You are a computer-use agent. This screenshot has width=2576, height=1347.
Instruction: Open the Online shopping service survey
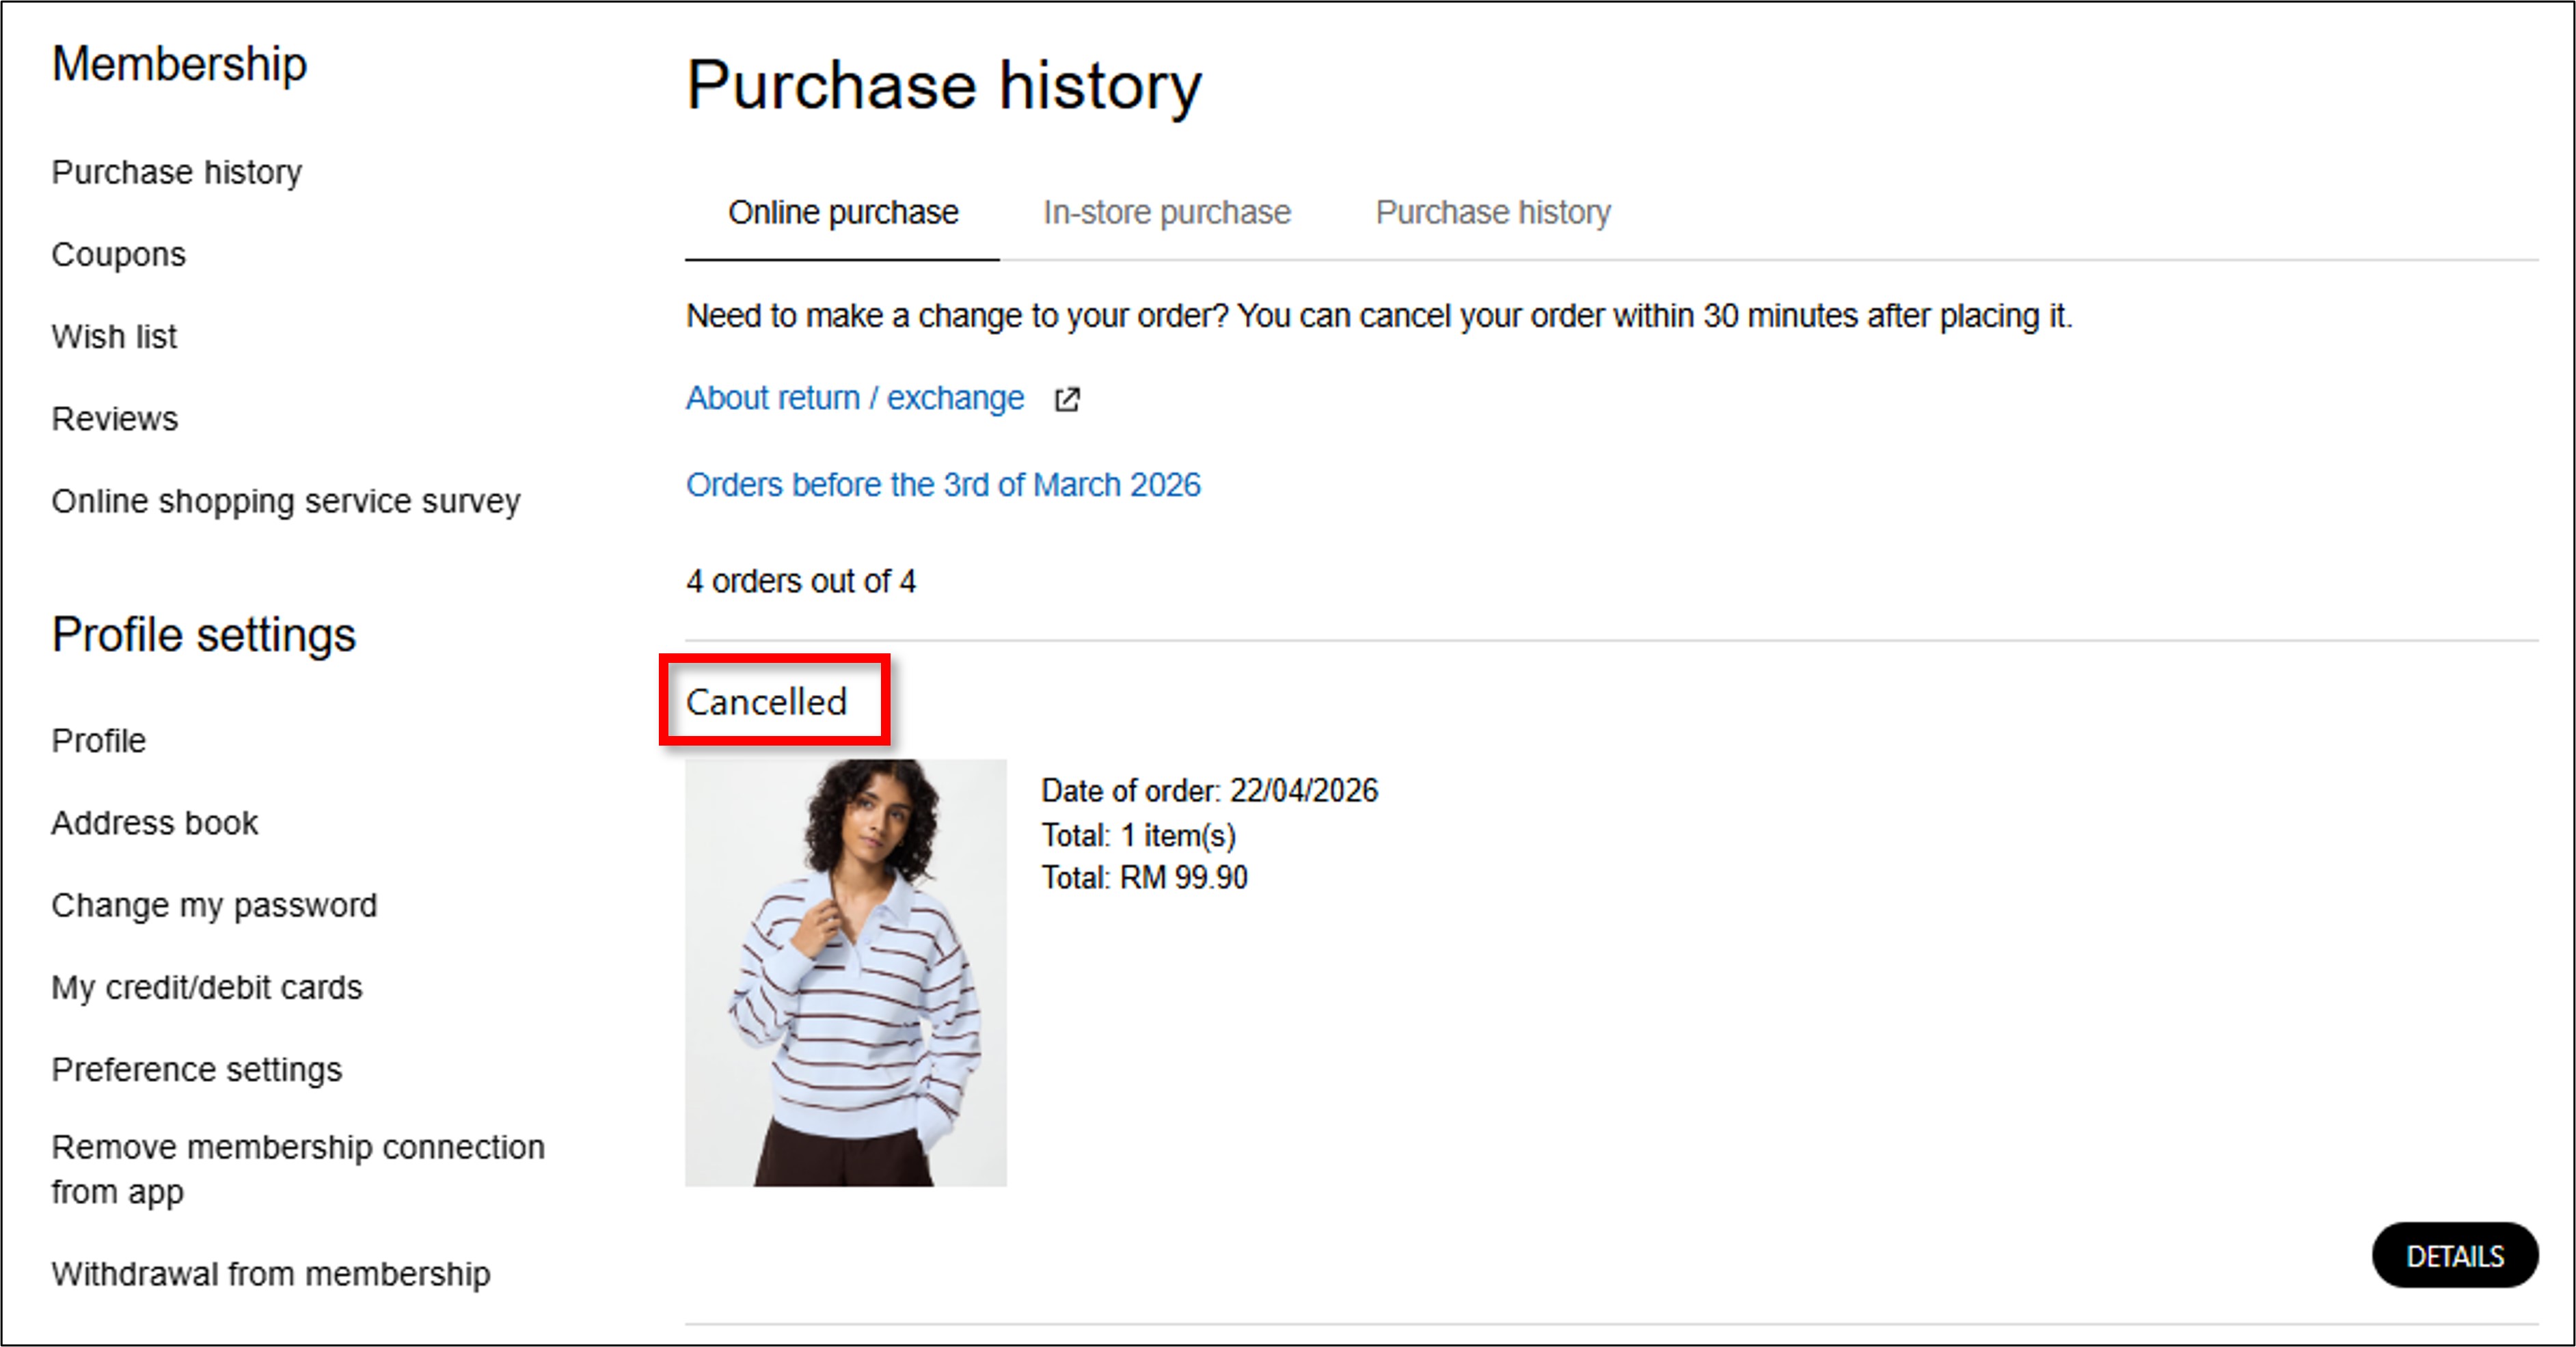[x=285, y=501]
